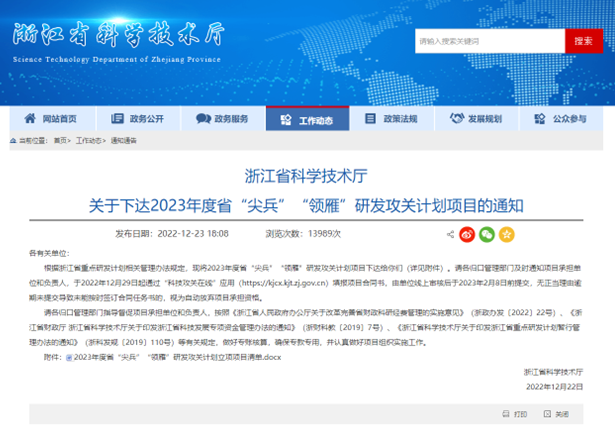Go to 首页 in breadcrumb
The image size is (615, 432).
coord(60,140)
